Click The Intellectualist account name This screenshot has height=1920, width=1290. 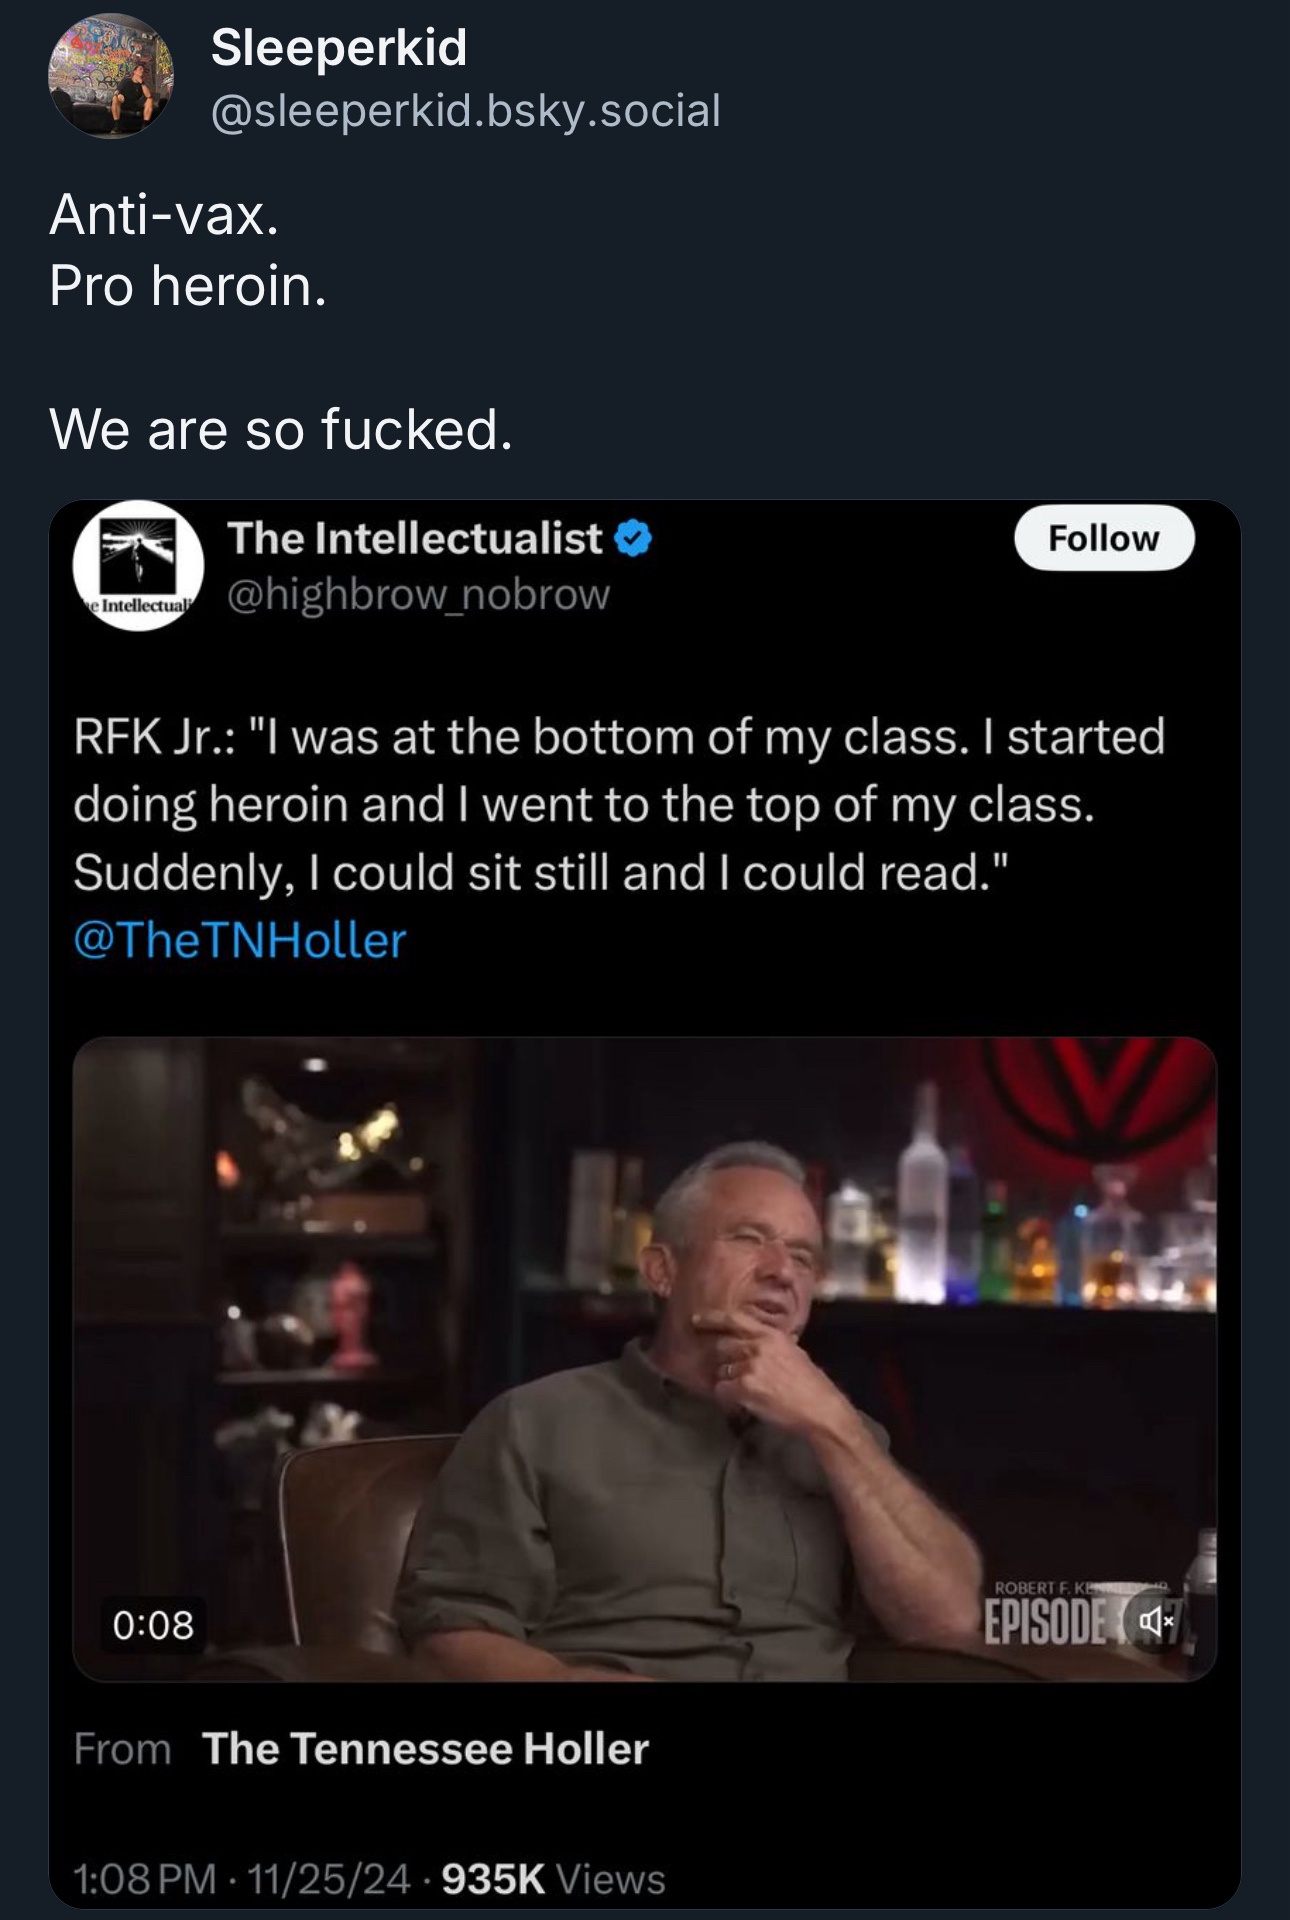coord(414,538)
